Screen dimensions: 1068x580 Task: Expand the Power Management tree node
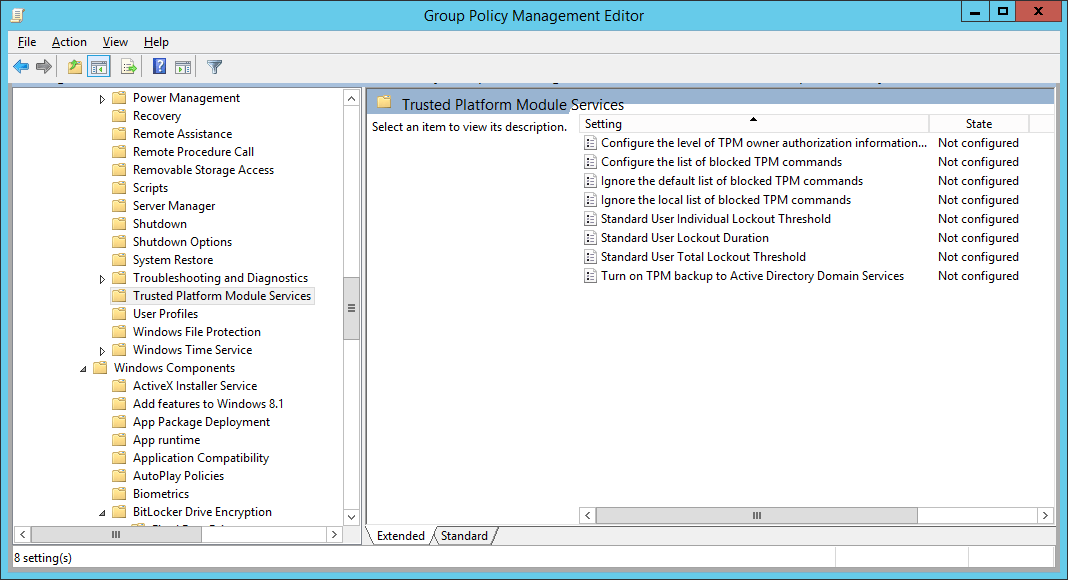(101, 97)
